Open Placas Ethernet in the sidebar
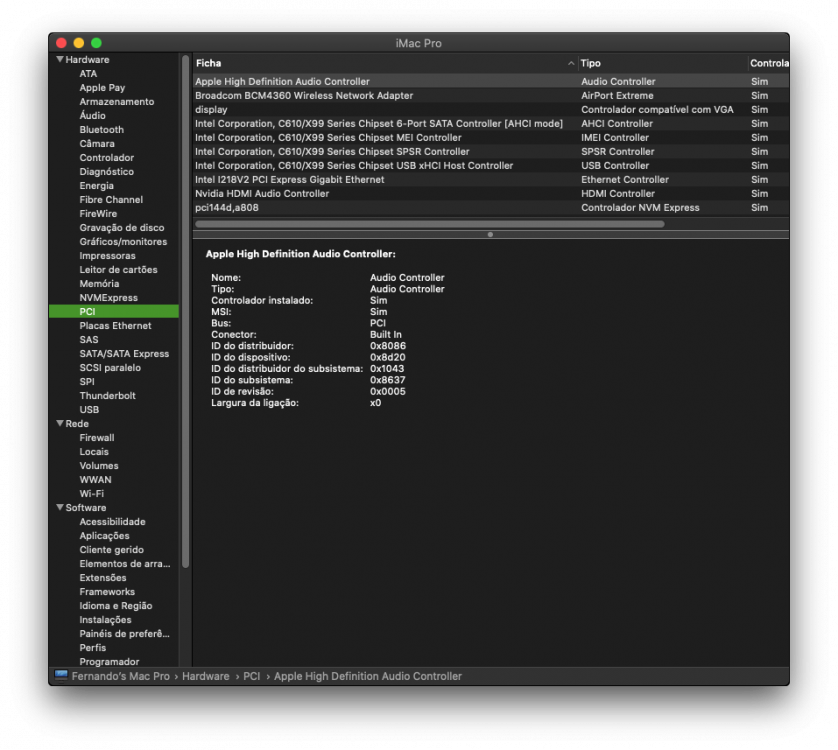 click(115, 326)
